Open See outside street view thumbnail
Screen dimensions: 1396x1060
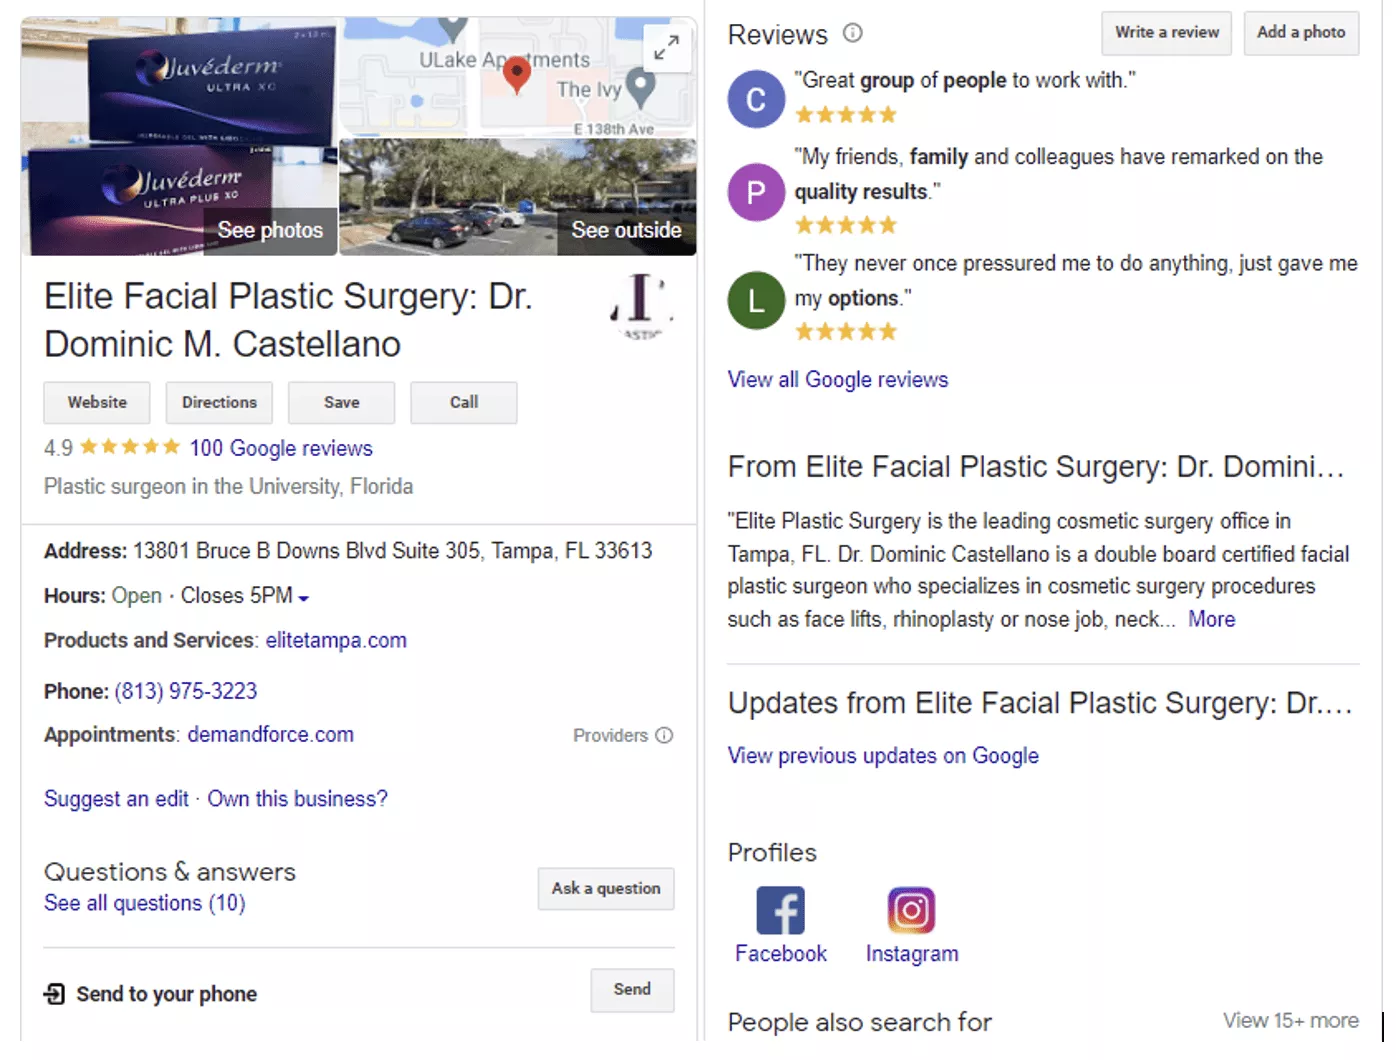[x=626, y=230]
